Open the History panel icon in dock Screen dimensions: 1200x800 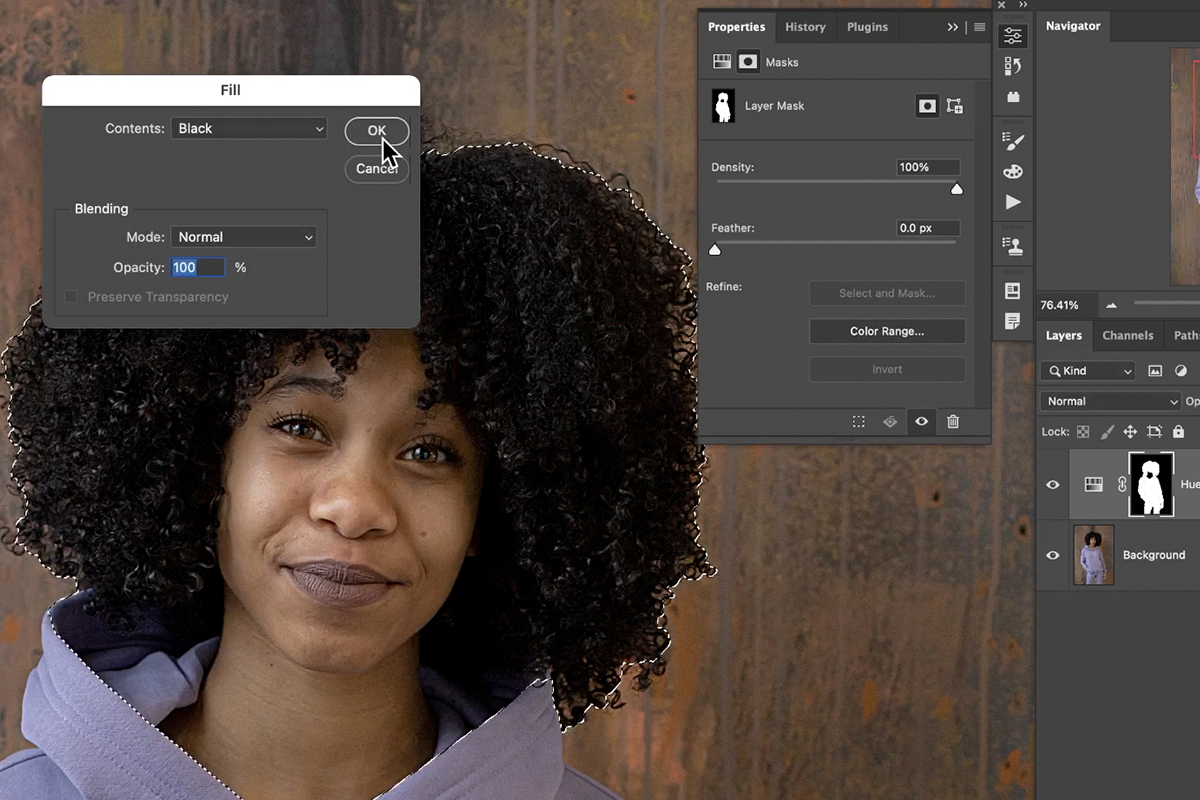click(1013, 66)
